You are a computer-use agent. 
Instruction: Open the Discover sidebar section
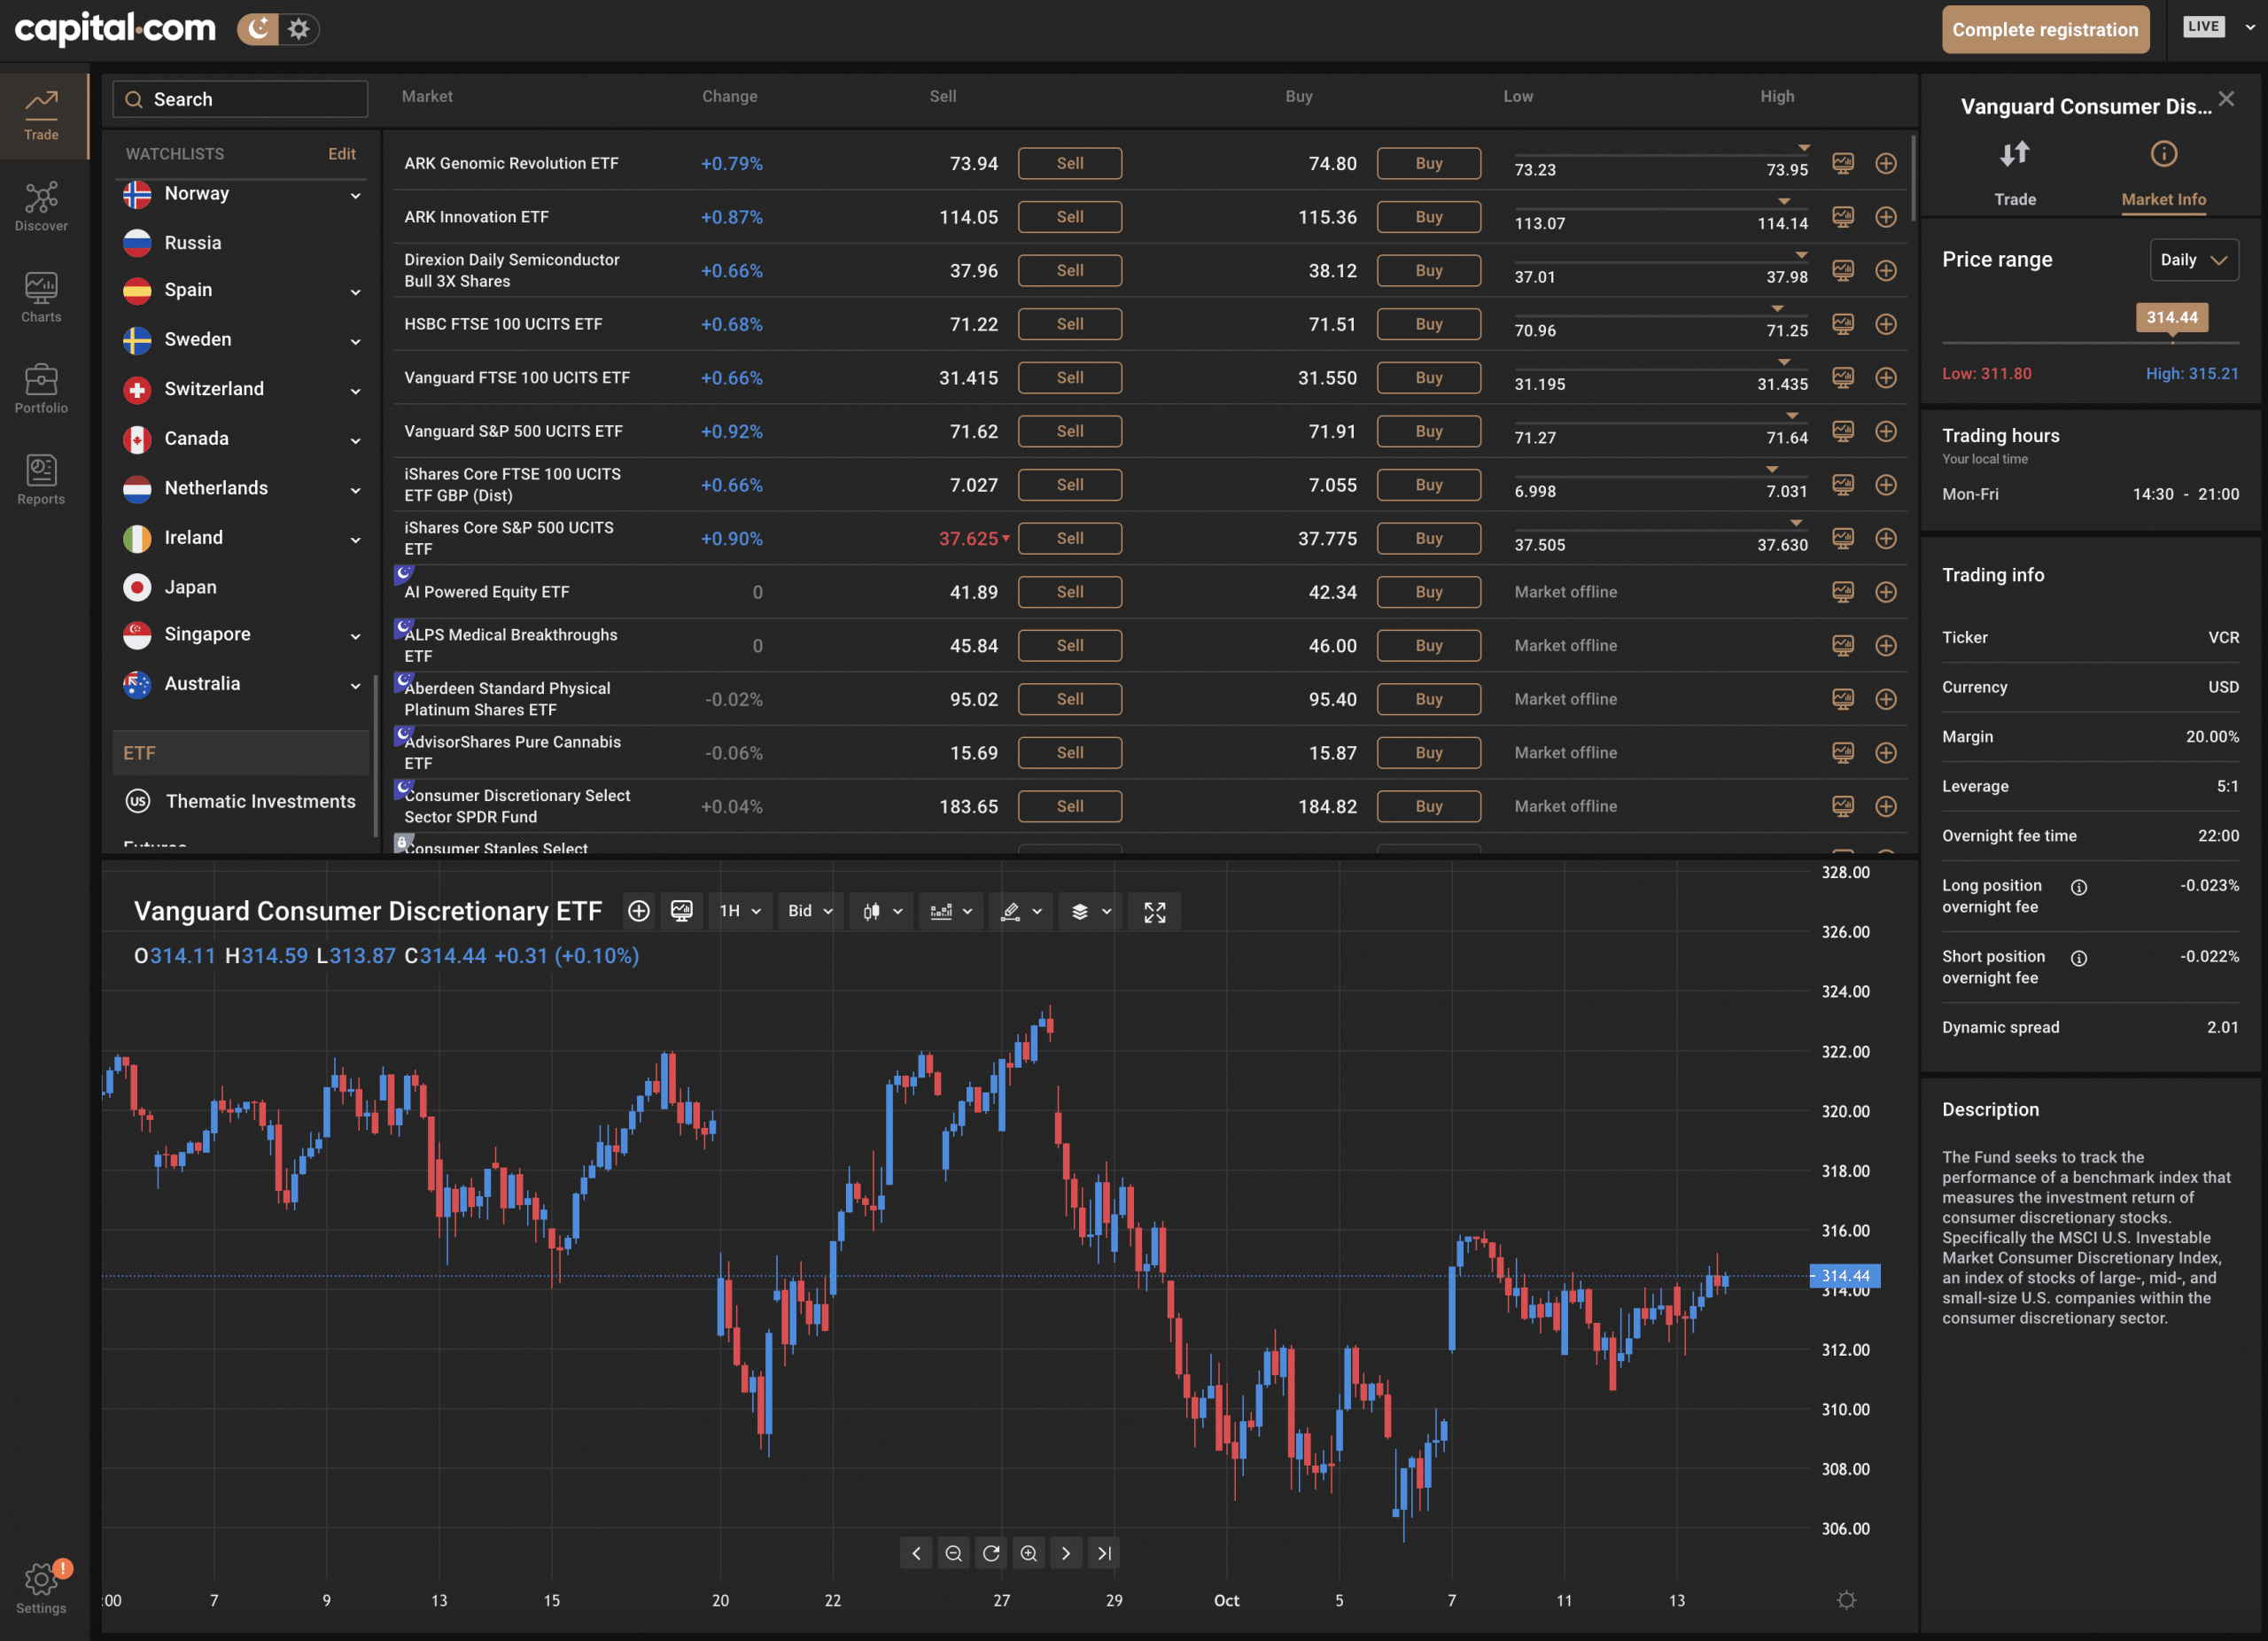41,207
